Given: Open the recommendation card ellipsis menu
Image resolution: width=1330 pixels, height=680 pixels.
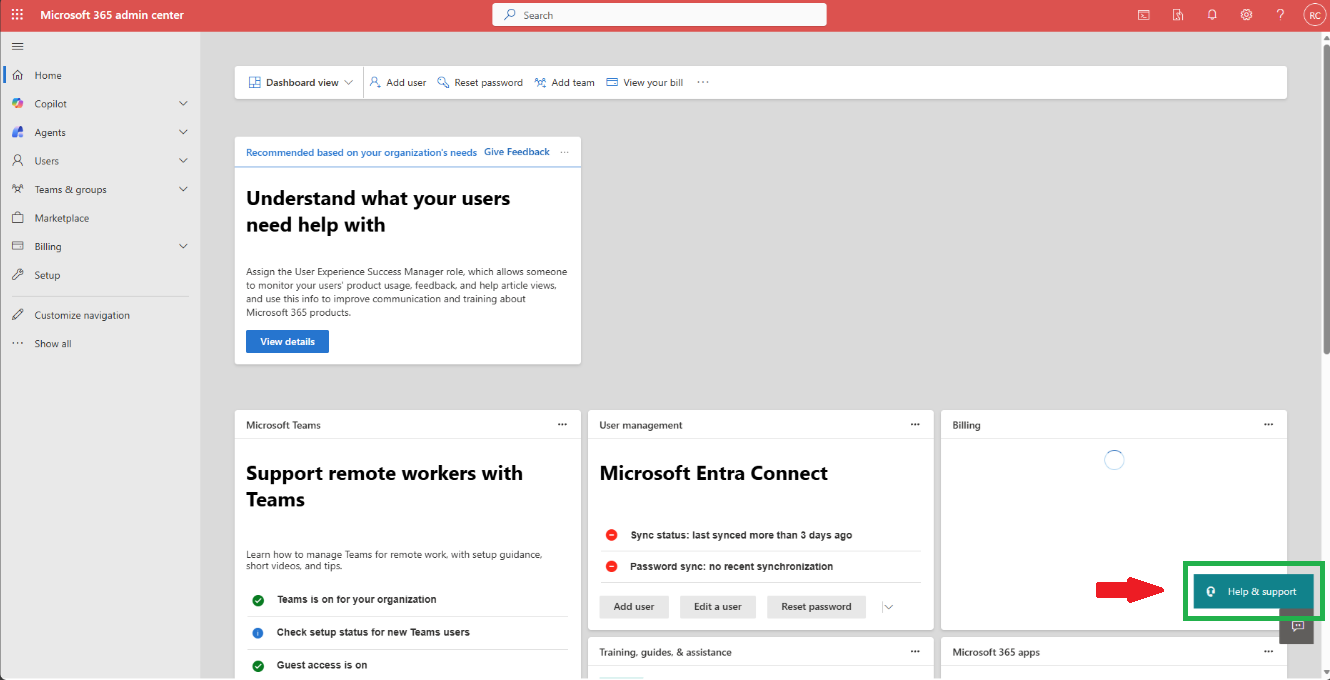Looking at the screenshot, I should pos(565,152).
